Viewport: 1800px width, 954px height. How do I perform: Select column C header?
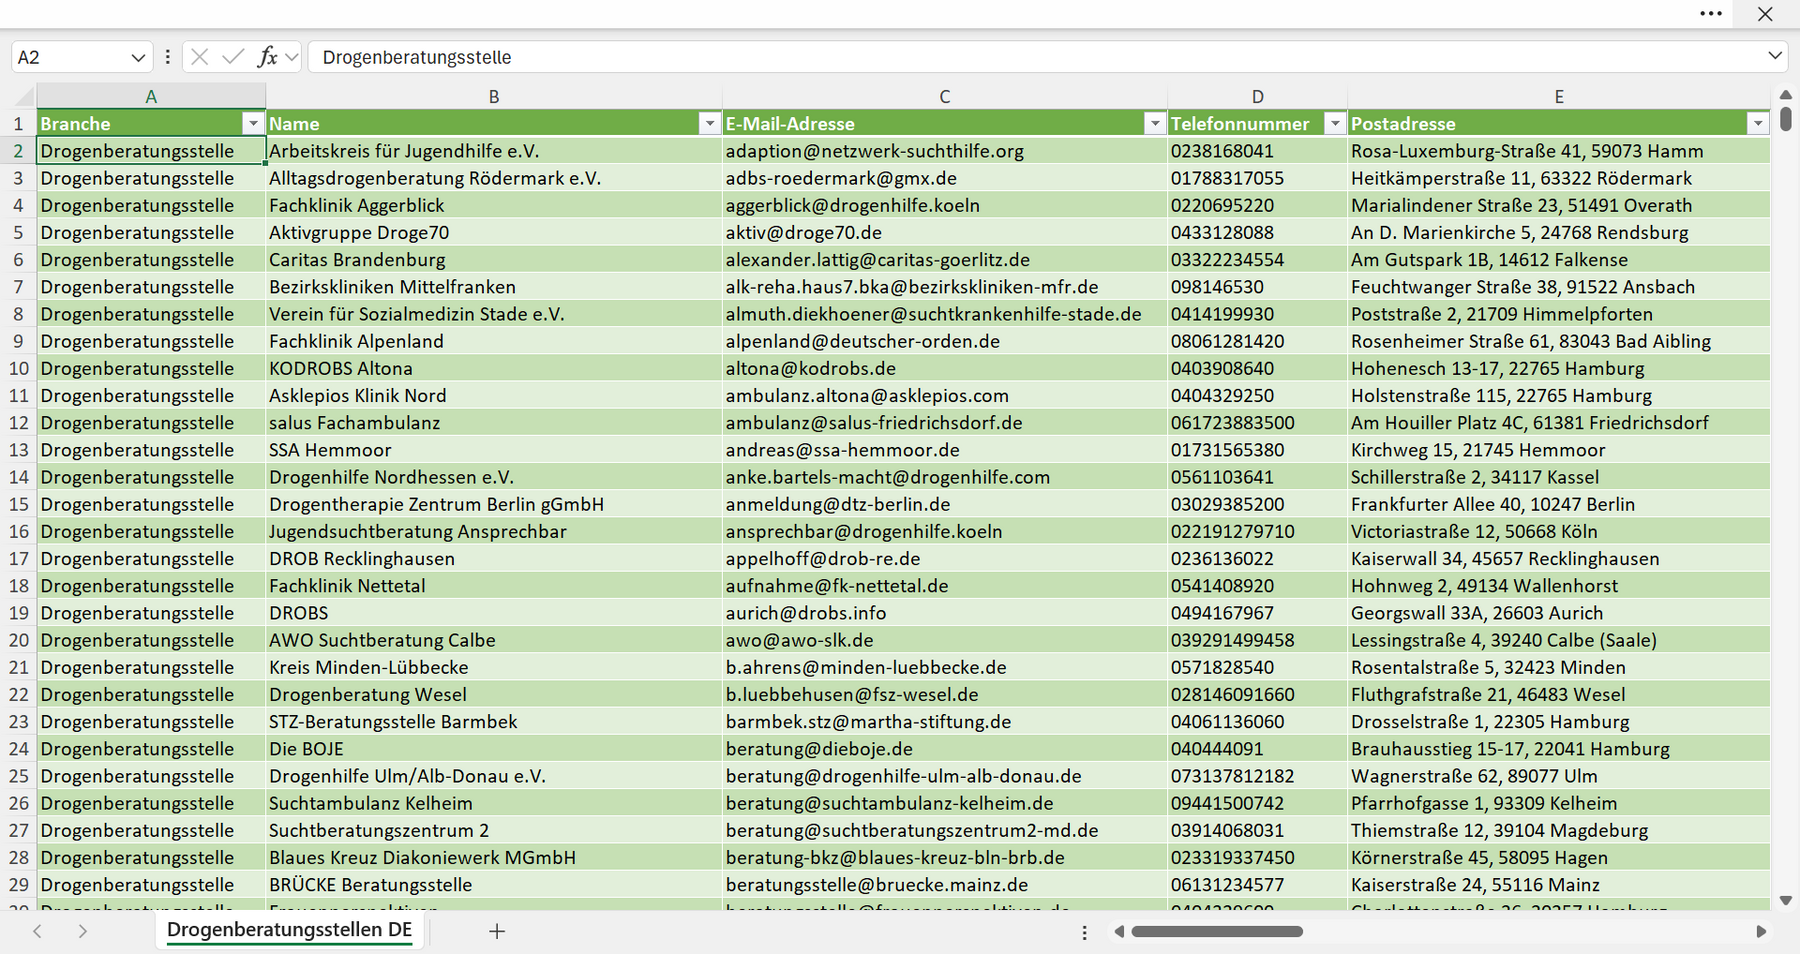pos(944,96)
